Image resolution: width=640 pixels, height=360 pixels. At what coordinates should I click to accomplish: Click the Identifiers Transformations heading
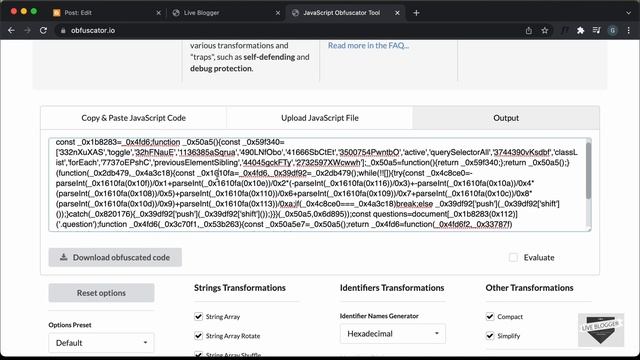coord(392,288)
